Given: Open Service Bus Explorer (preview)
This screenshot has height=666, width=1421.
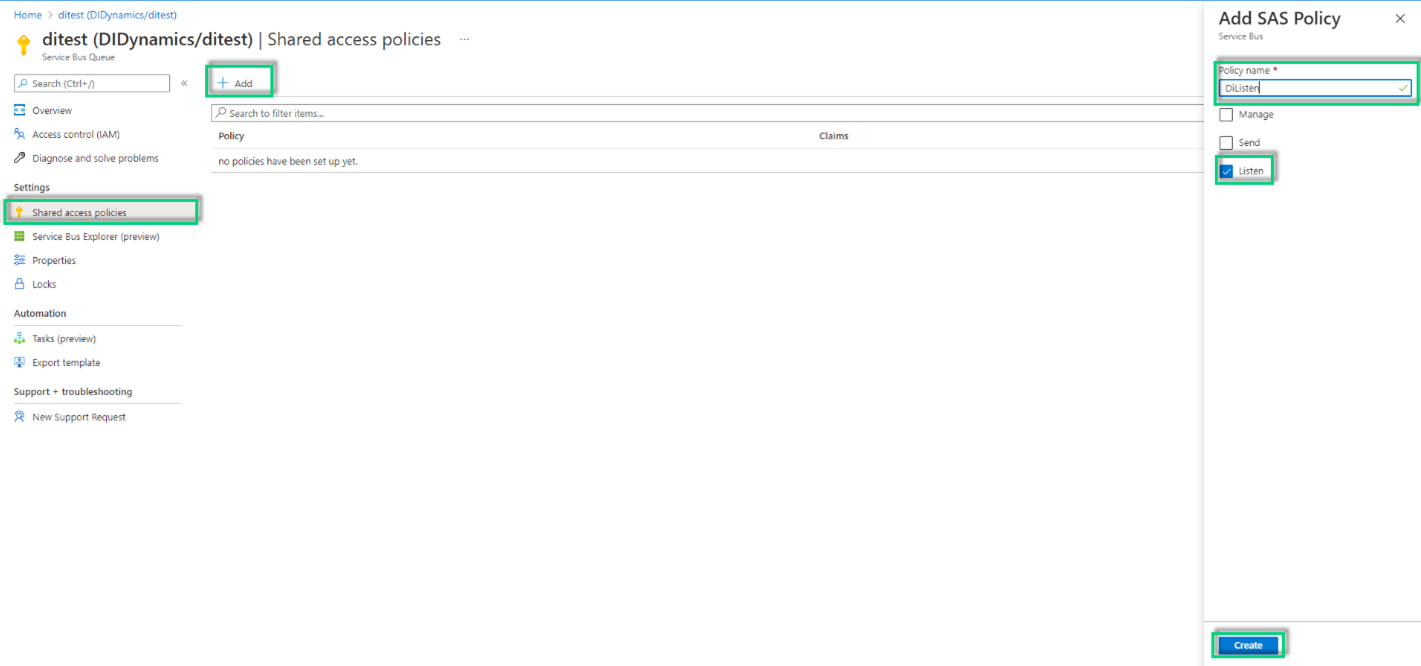Looking at the screenshot, I should (96, 237).
